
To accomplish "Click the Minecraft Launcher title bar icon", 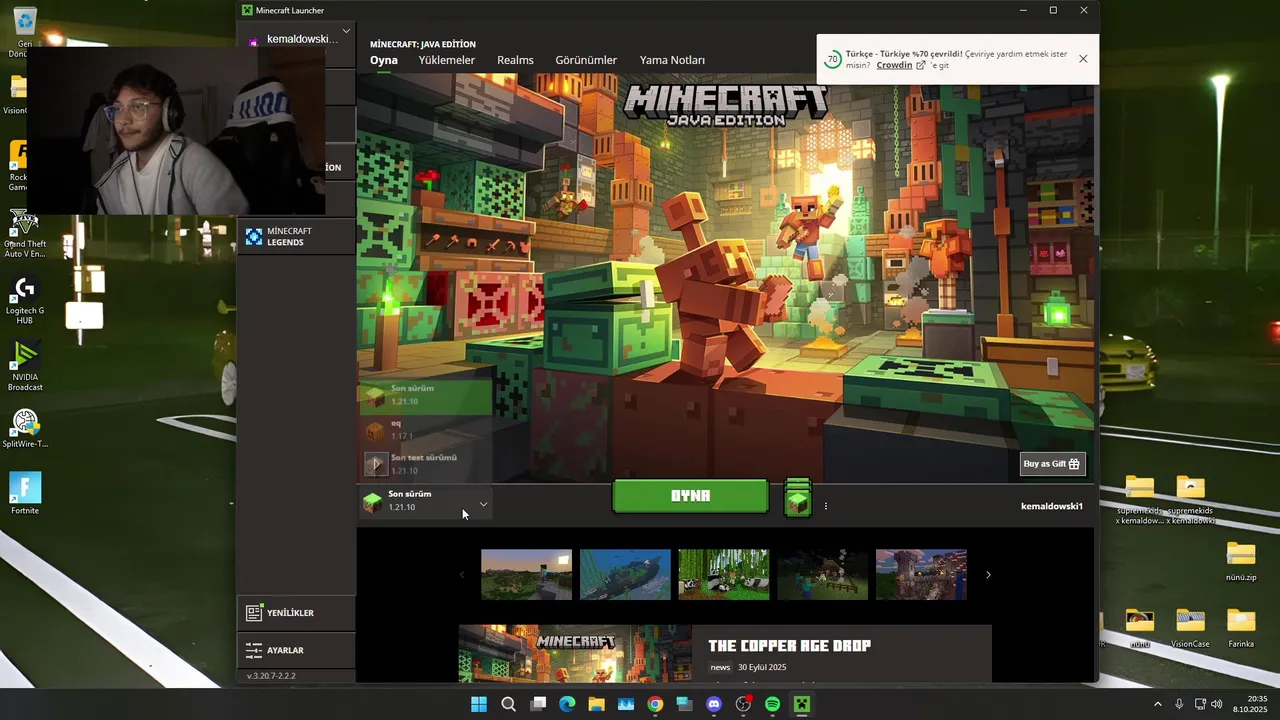I will (x=247, y=10).
